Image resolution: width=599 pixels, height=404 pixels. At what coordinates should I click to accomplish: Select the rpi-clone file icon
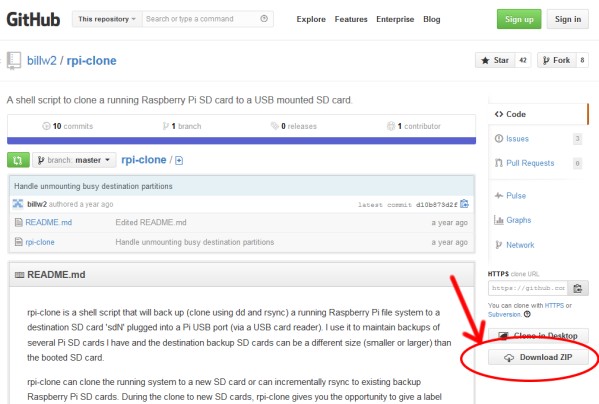pos(18,242)
